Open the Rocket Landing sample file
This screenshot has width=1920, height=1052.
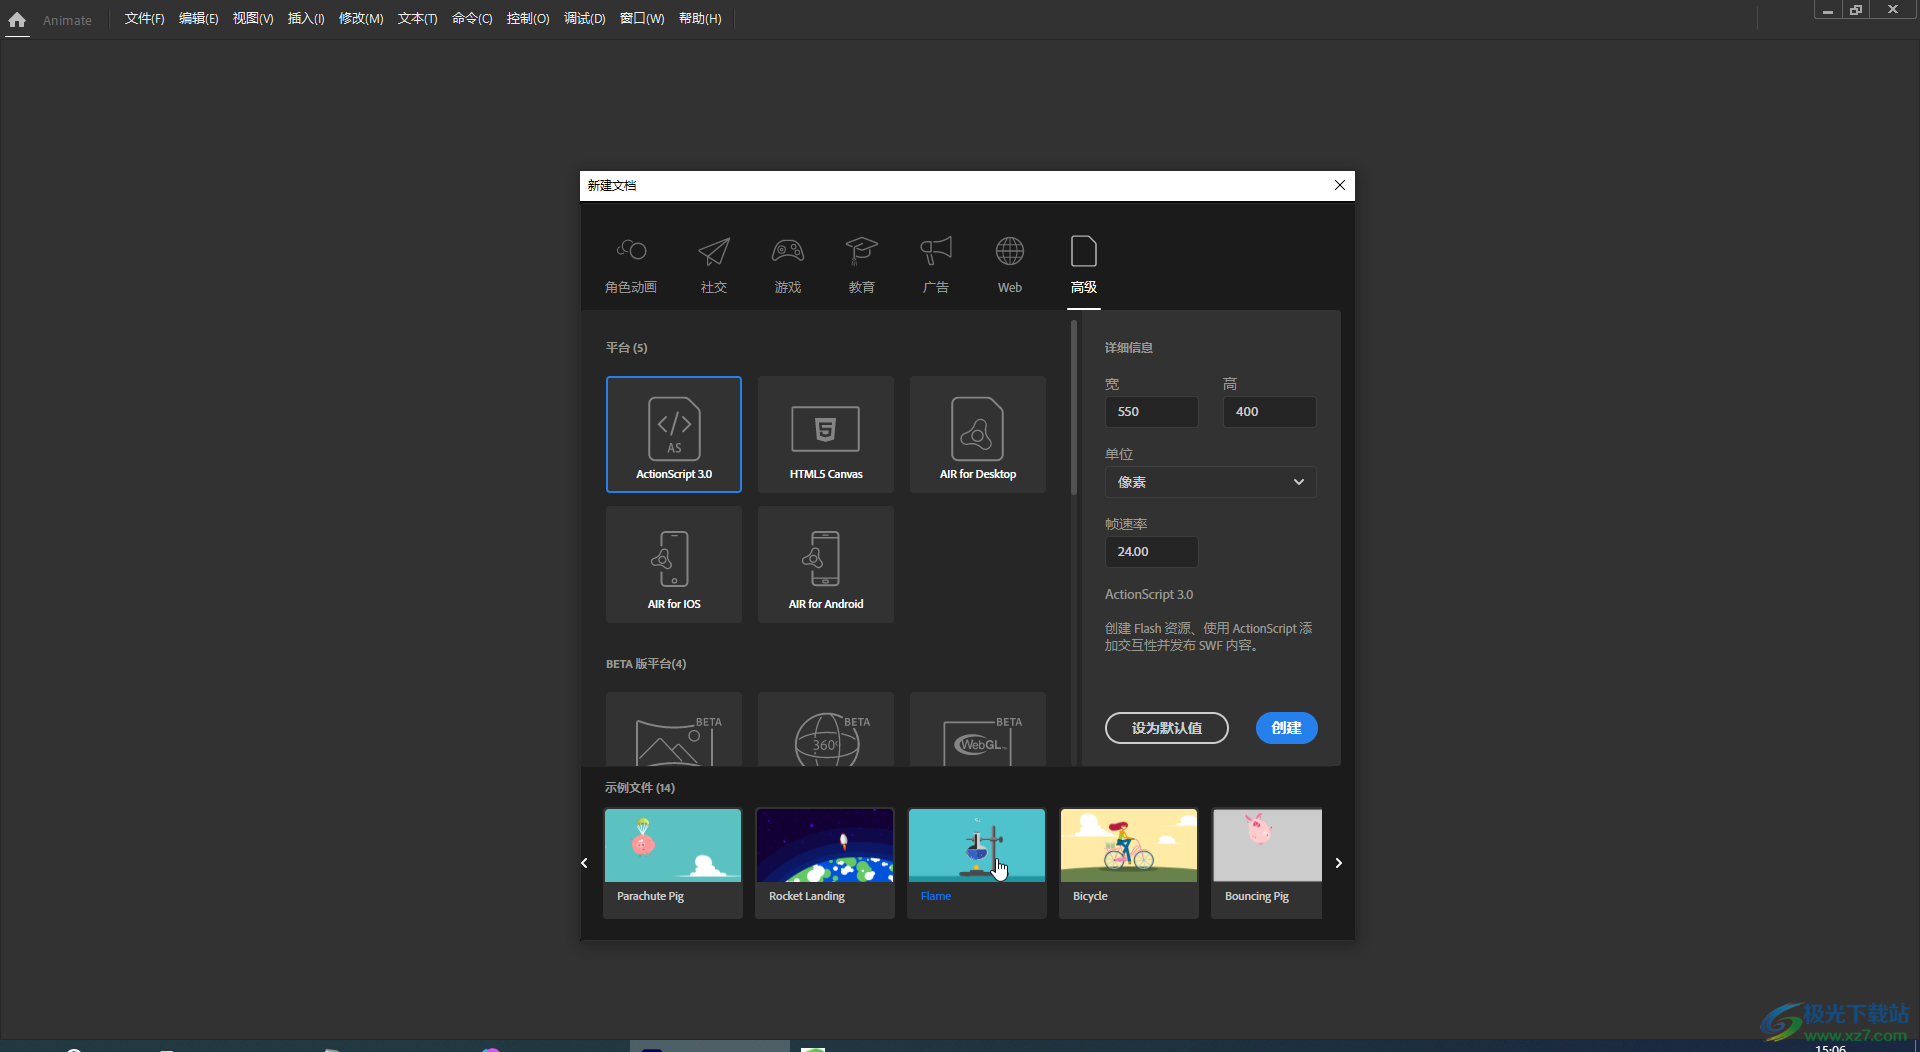click(x=825, y=863)
